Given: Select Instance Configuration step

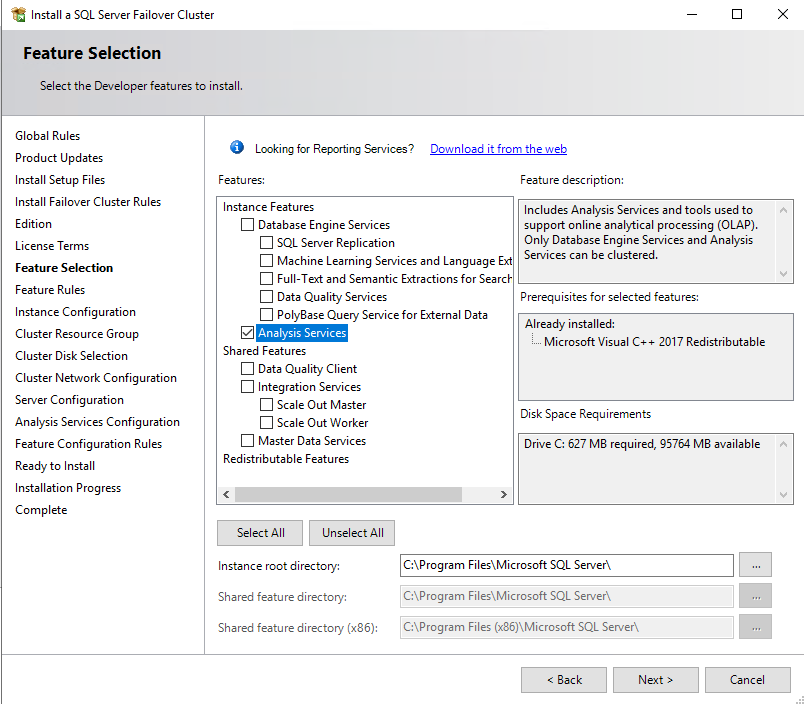Looking at the screenshot, I should [x=75, y=312].
